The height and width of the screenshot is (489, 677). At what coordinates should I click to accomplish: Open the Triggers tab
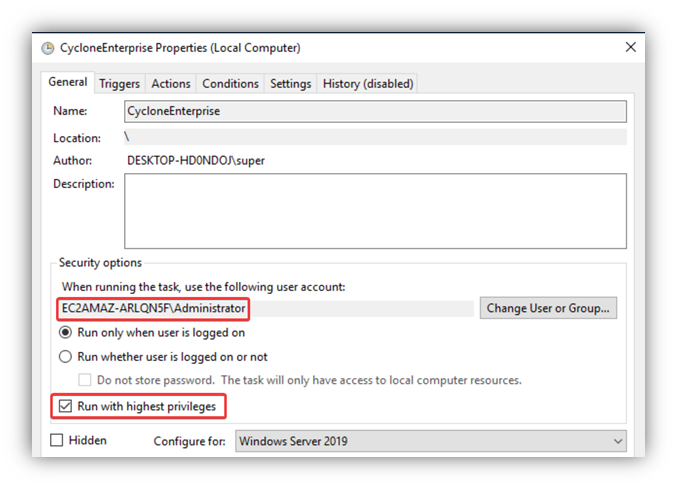click(x=119, y=84)
